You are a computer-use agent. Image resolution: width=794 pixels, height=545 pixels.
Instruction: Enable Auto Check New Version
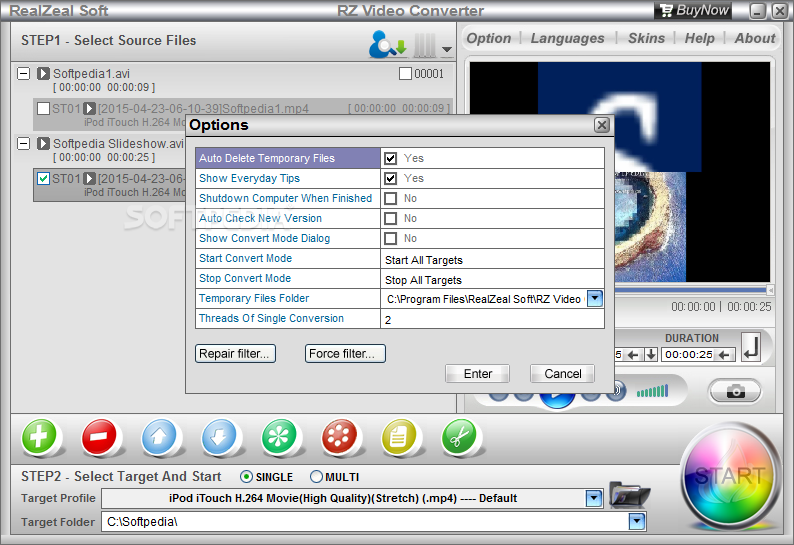point(390,218)
